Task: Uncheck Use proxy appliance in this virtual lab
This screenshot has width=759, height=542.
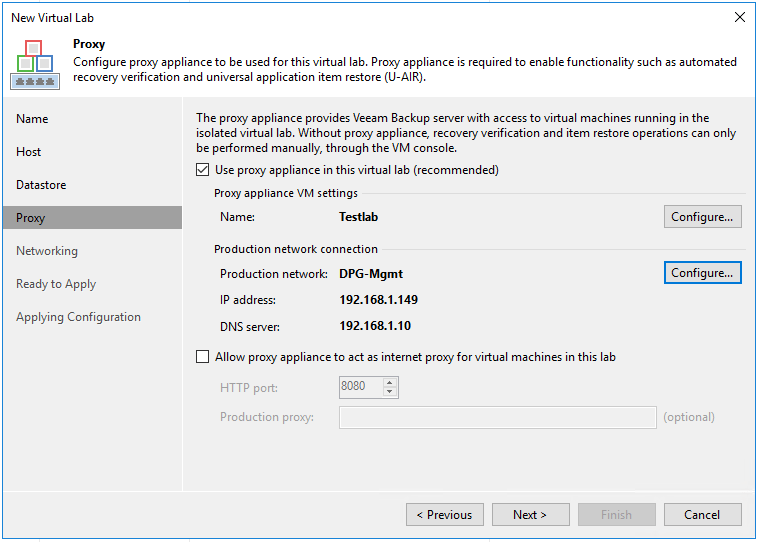Action: coord(204,170)
